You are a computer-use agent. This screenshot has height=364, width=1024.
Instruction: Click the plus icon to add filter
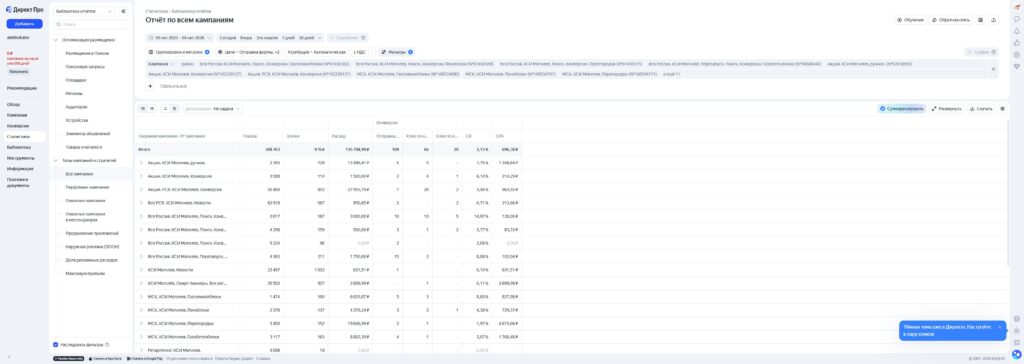(150, 86)
